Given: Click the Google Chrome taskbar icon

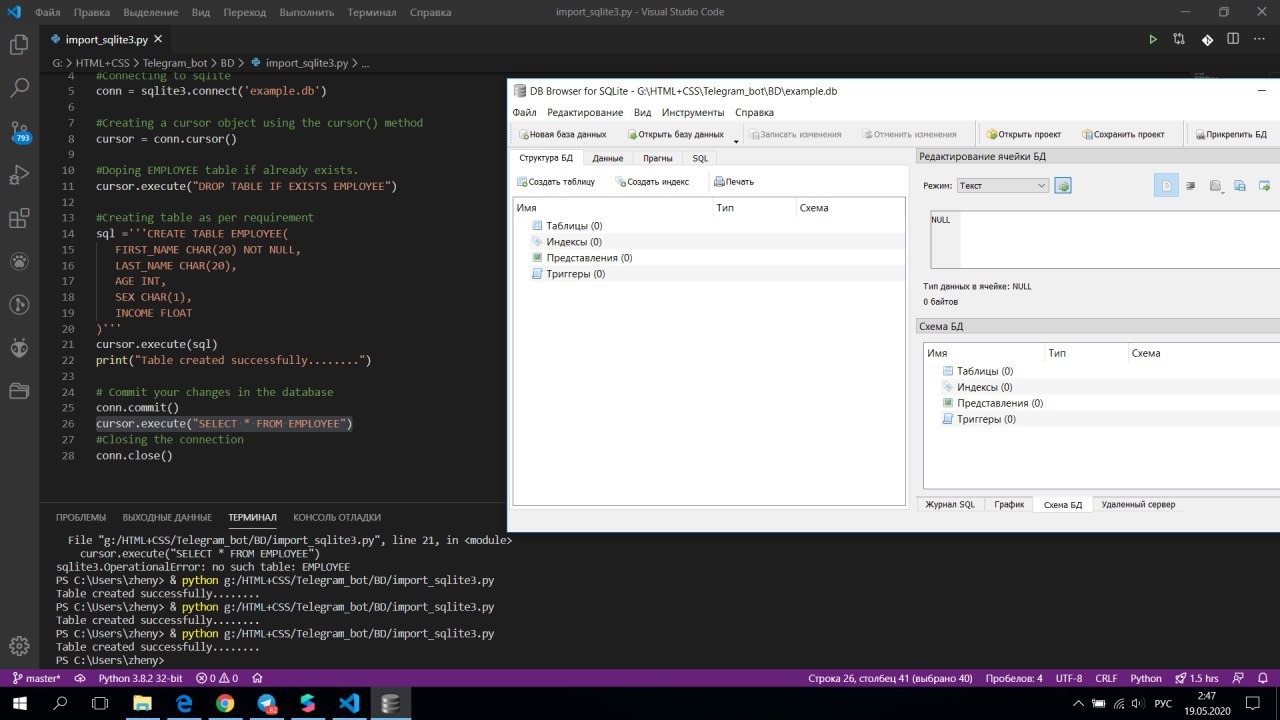Looking at the screenshot, I should click(x=226, y=704).
